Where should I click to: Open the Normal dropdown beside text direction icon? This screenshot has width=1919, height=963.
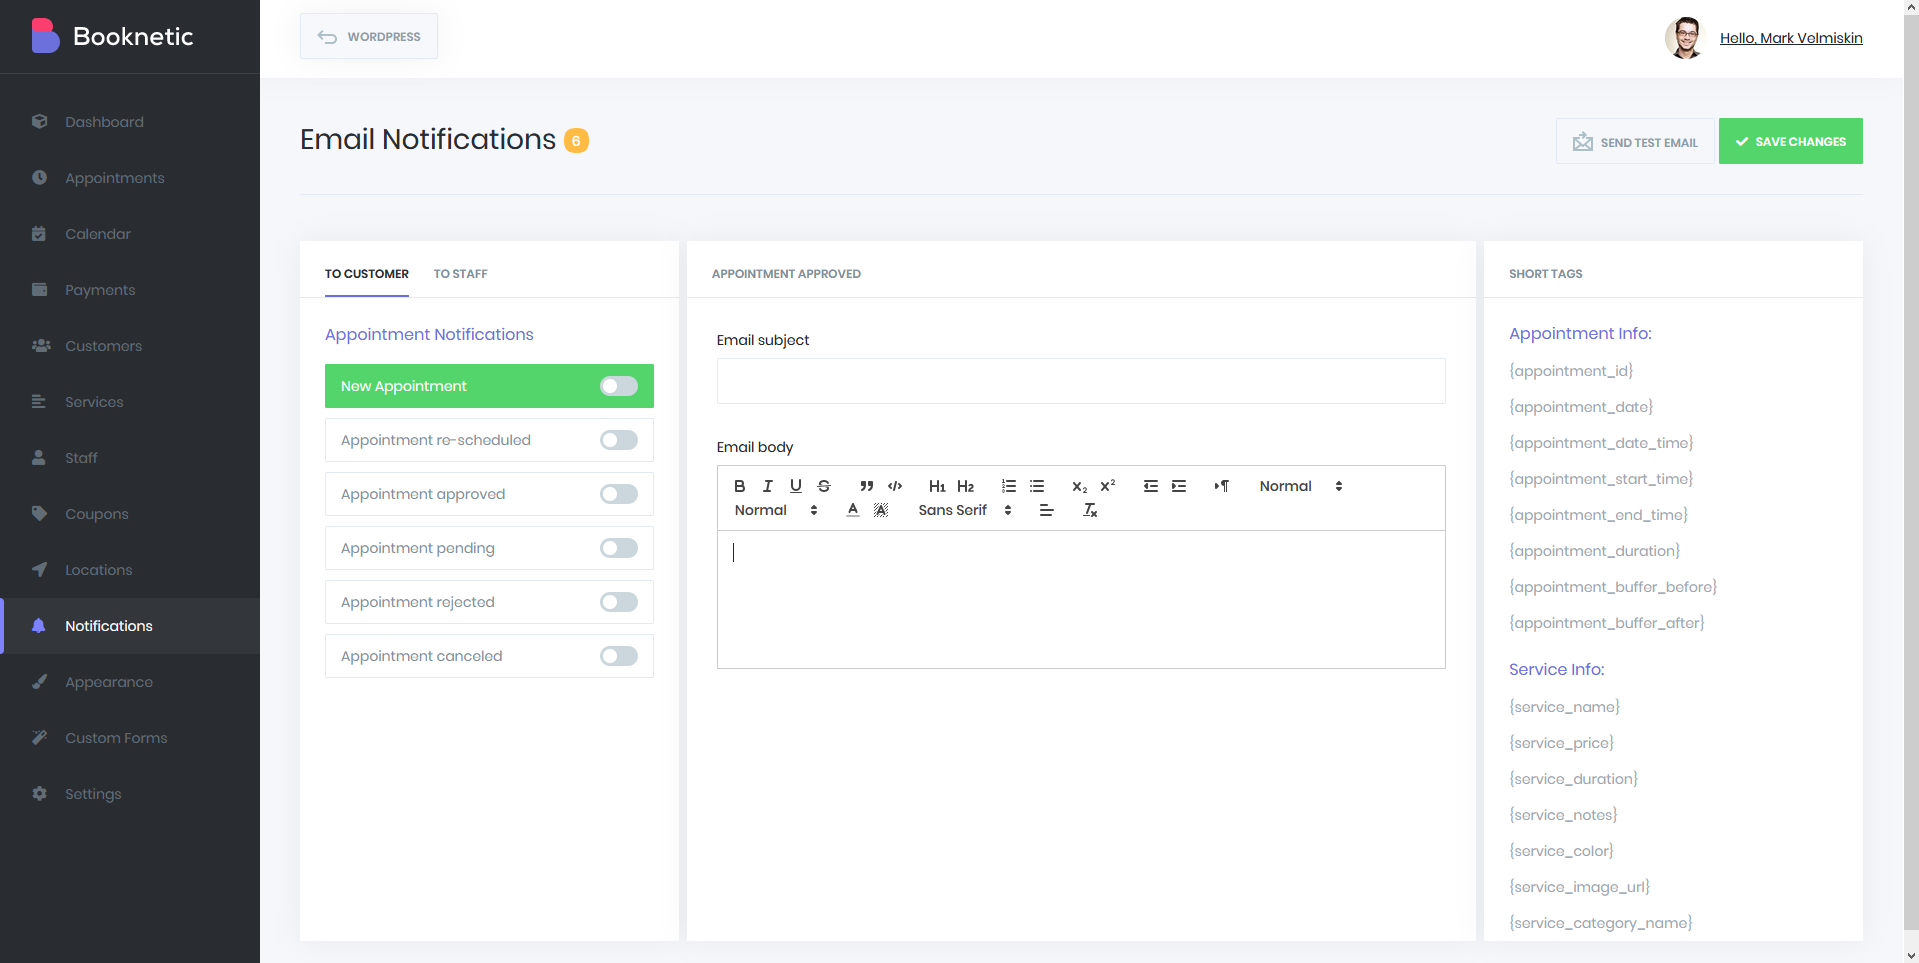pyautogui.click(x=1300, y=486)
